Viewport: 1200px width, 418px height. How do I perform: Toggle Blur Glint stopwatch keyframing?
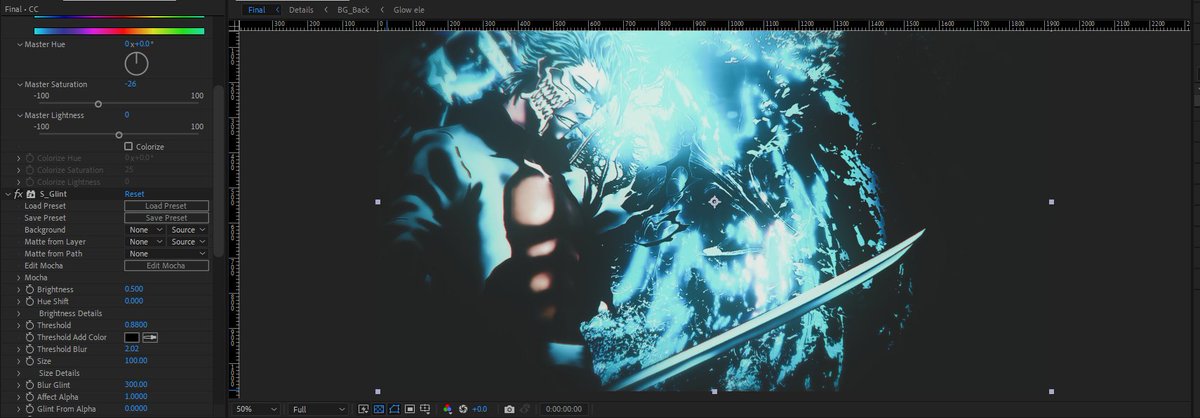[30, 385]
